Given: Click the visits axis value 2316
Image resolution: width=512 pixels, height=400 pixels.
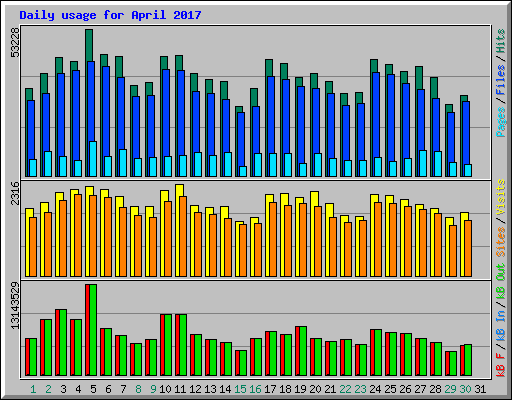Looking at the screenshot, I should coord(15,193).
